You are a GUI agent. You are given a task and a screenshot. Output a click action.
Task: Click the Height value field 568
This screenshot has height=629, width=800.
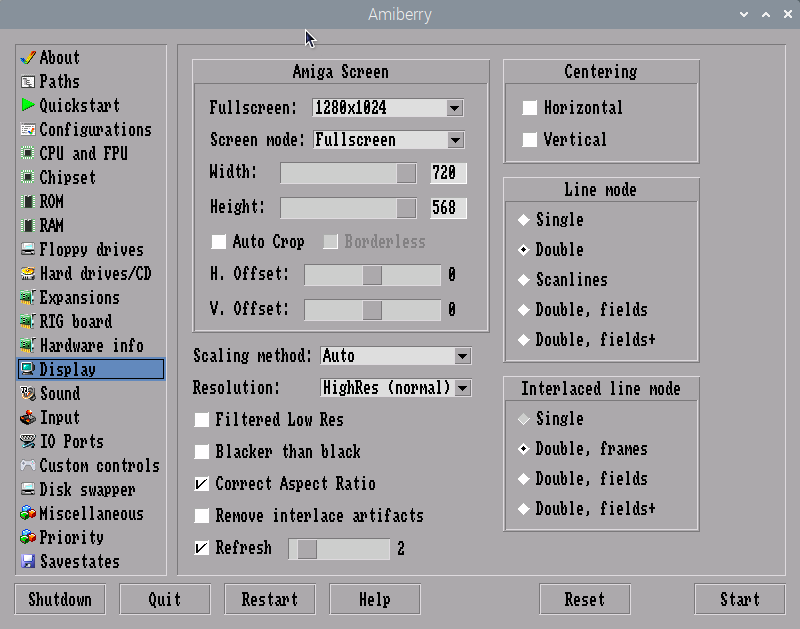[448, 208]
